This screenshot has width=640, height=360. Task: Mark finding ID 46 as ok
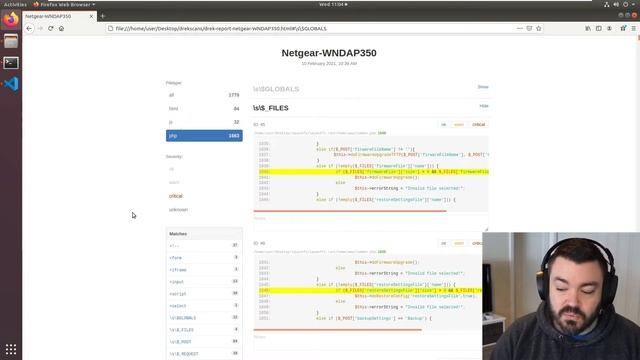click(444, 243)
